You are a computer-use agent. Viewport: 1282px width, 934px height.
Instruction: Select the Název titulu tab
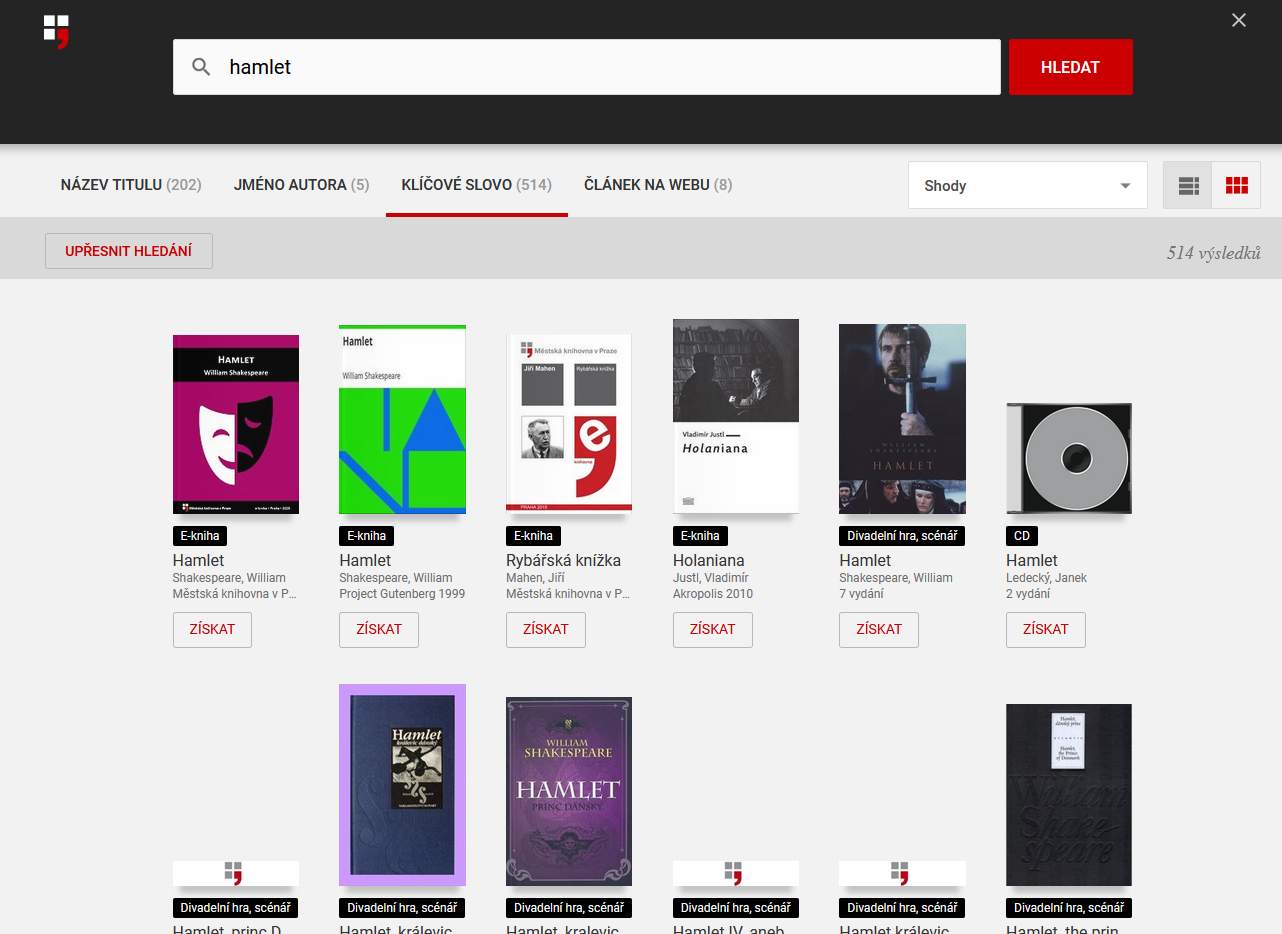(x=131, y=185)
